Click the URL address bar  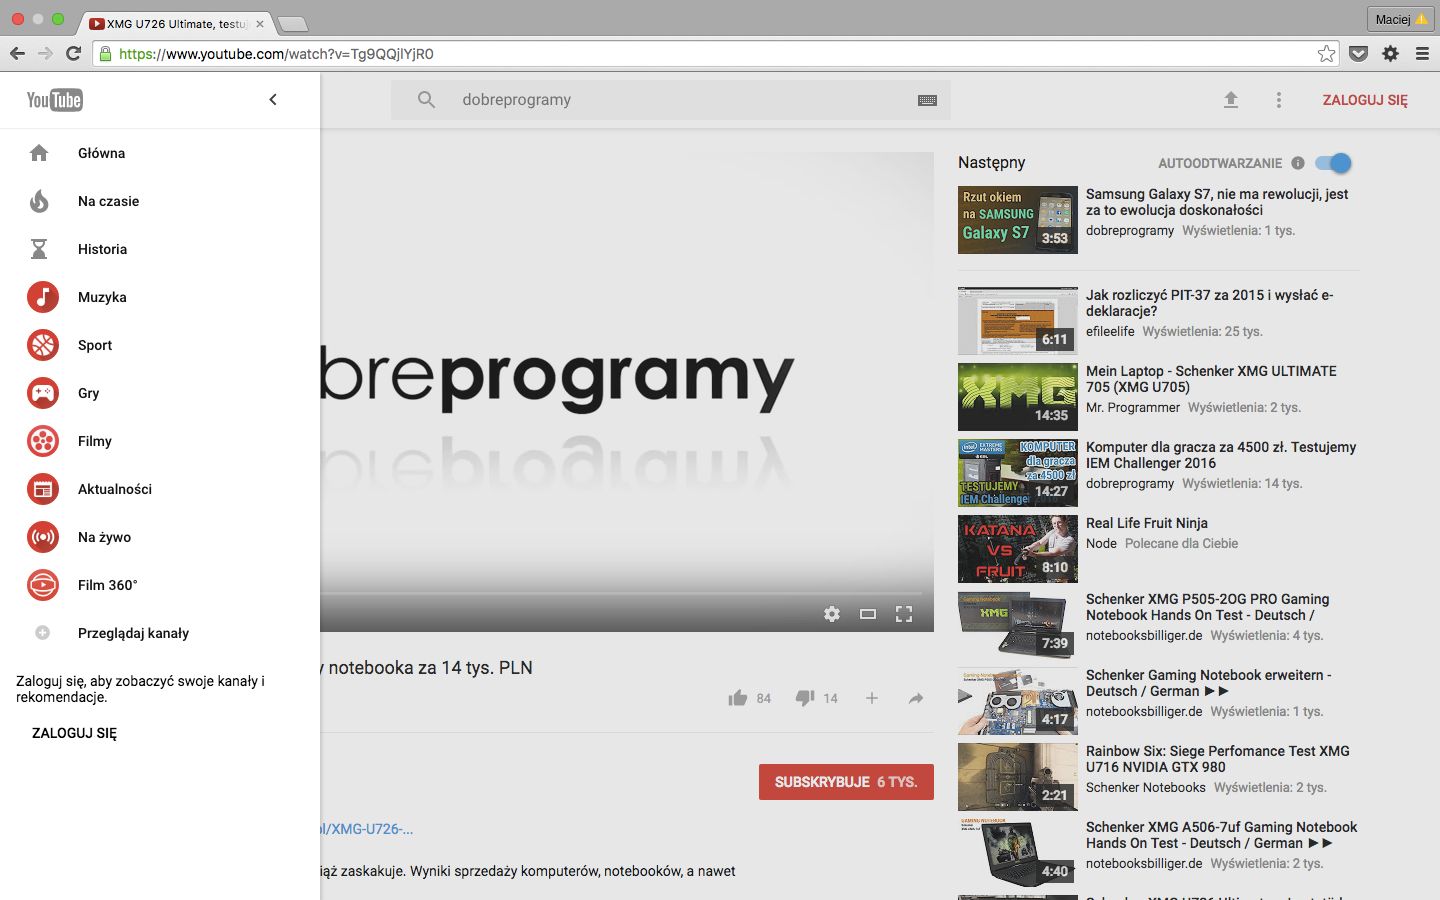tap(715, 54)
